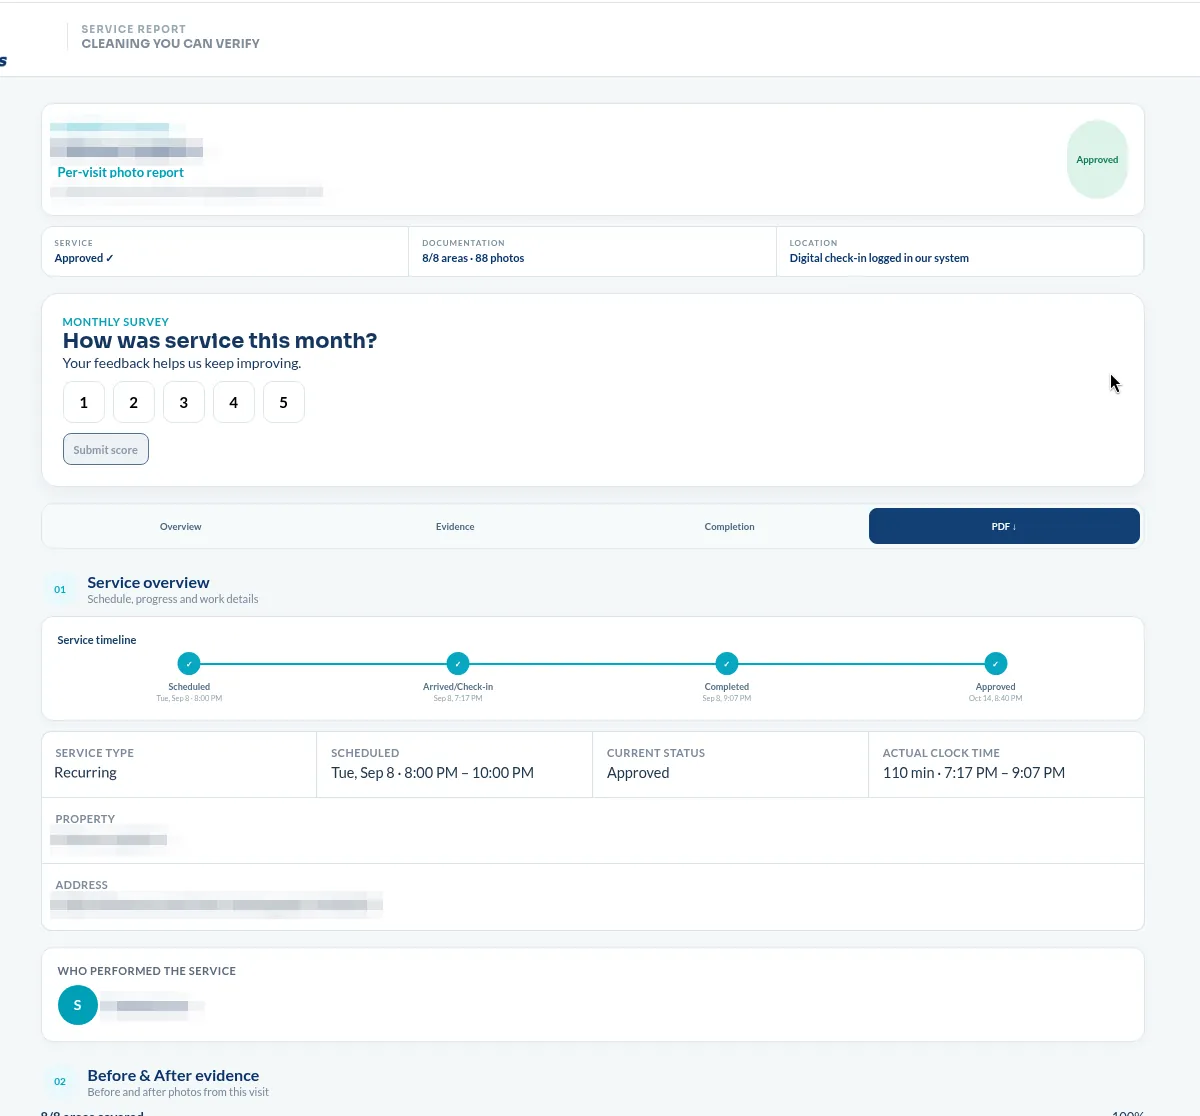
Task: Select rating score 1
Action: 84,402
